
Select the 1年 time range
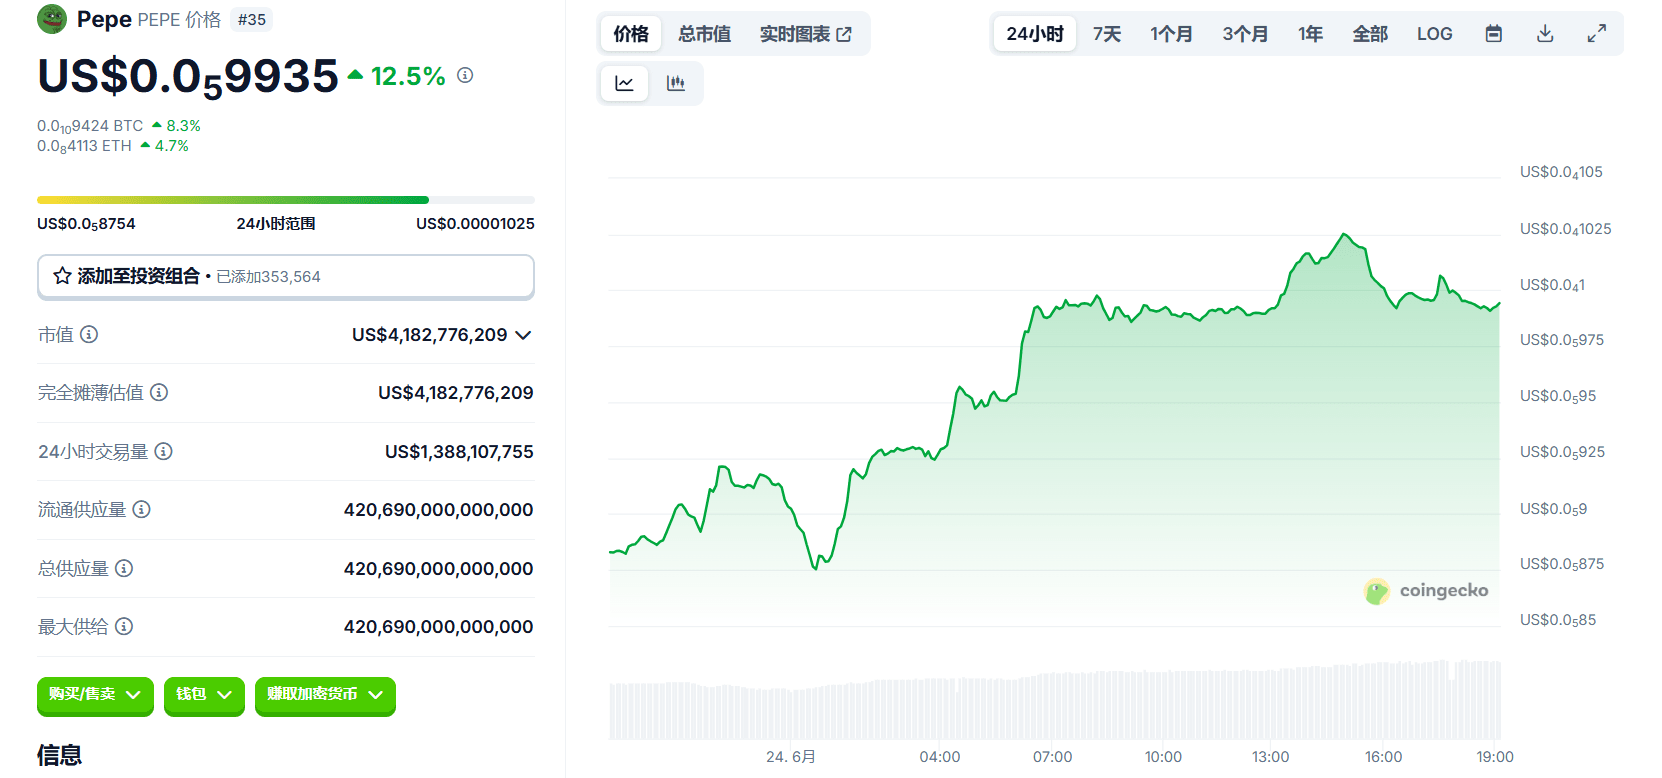pos(1310,34)
